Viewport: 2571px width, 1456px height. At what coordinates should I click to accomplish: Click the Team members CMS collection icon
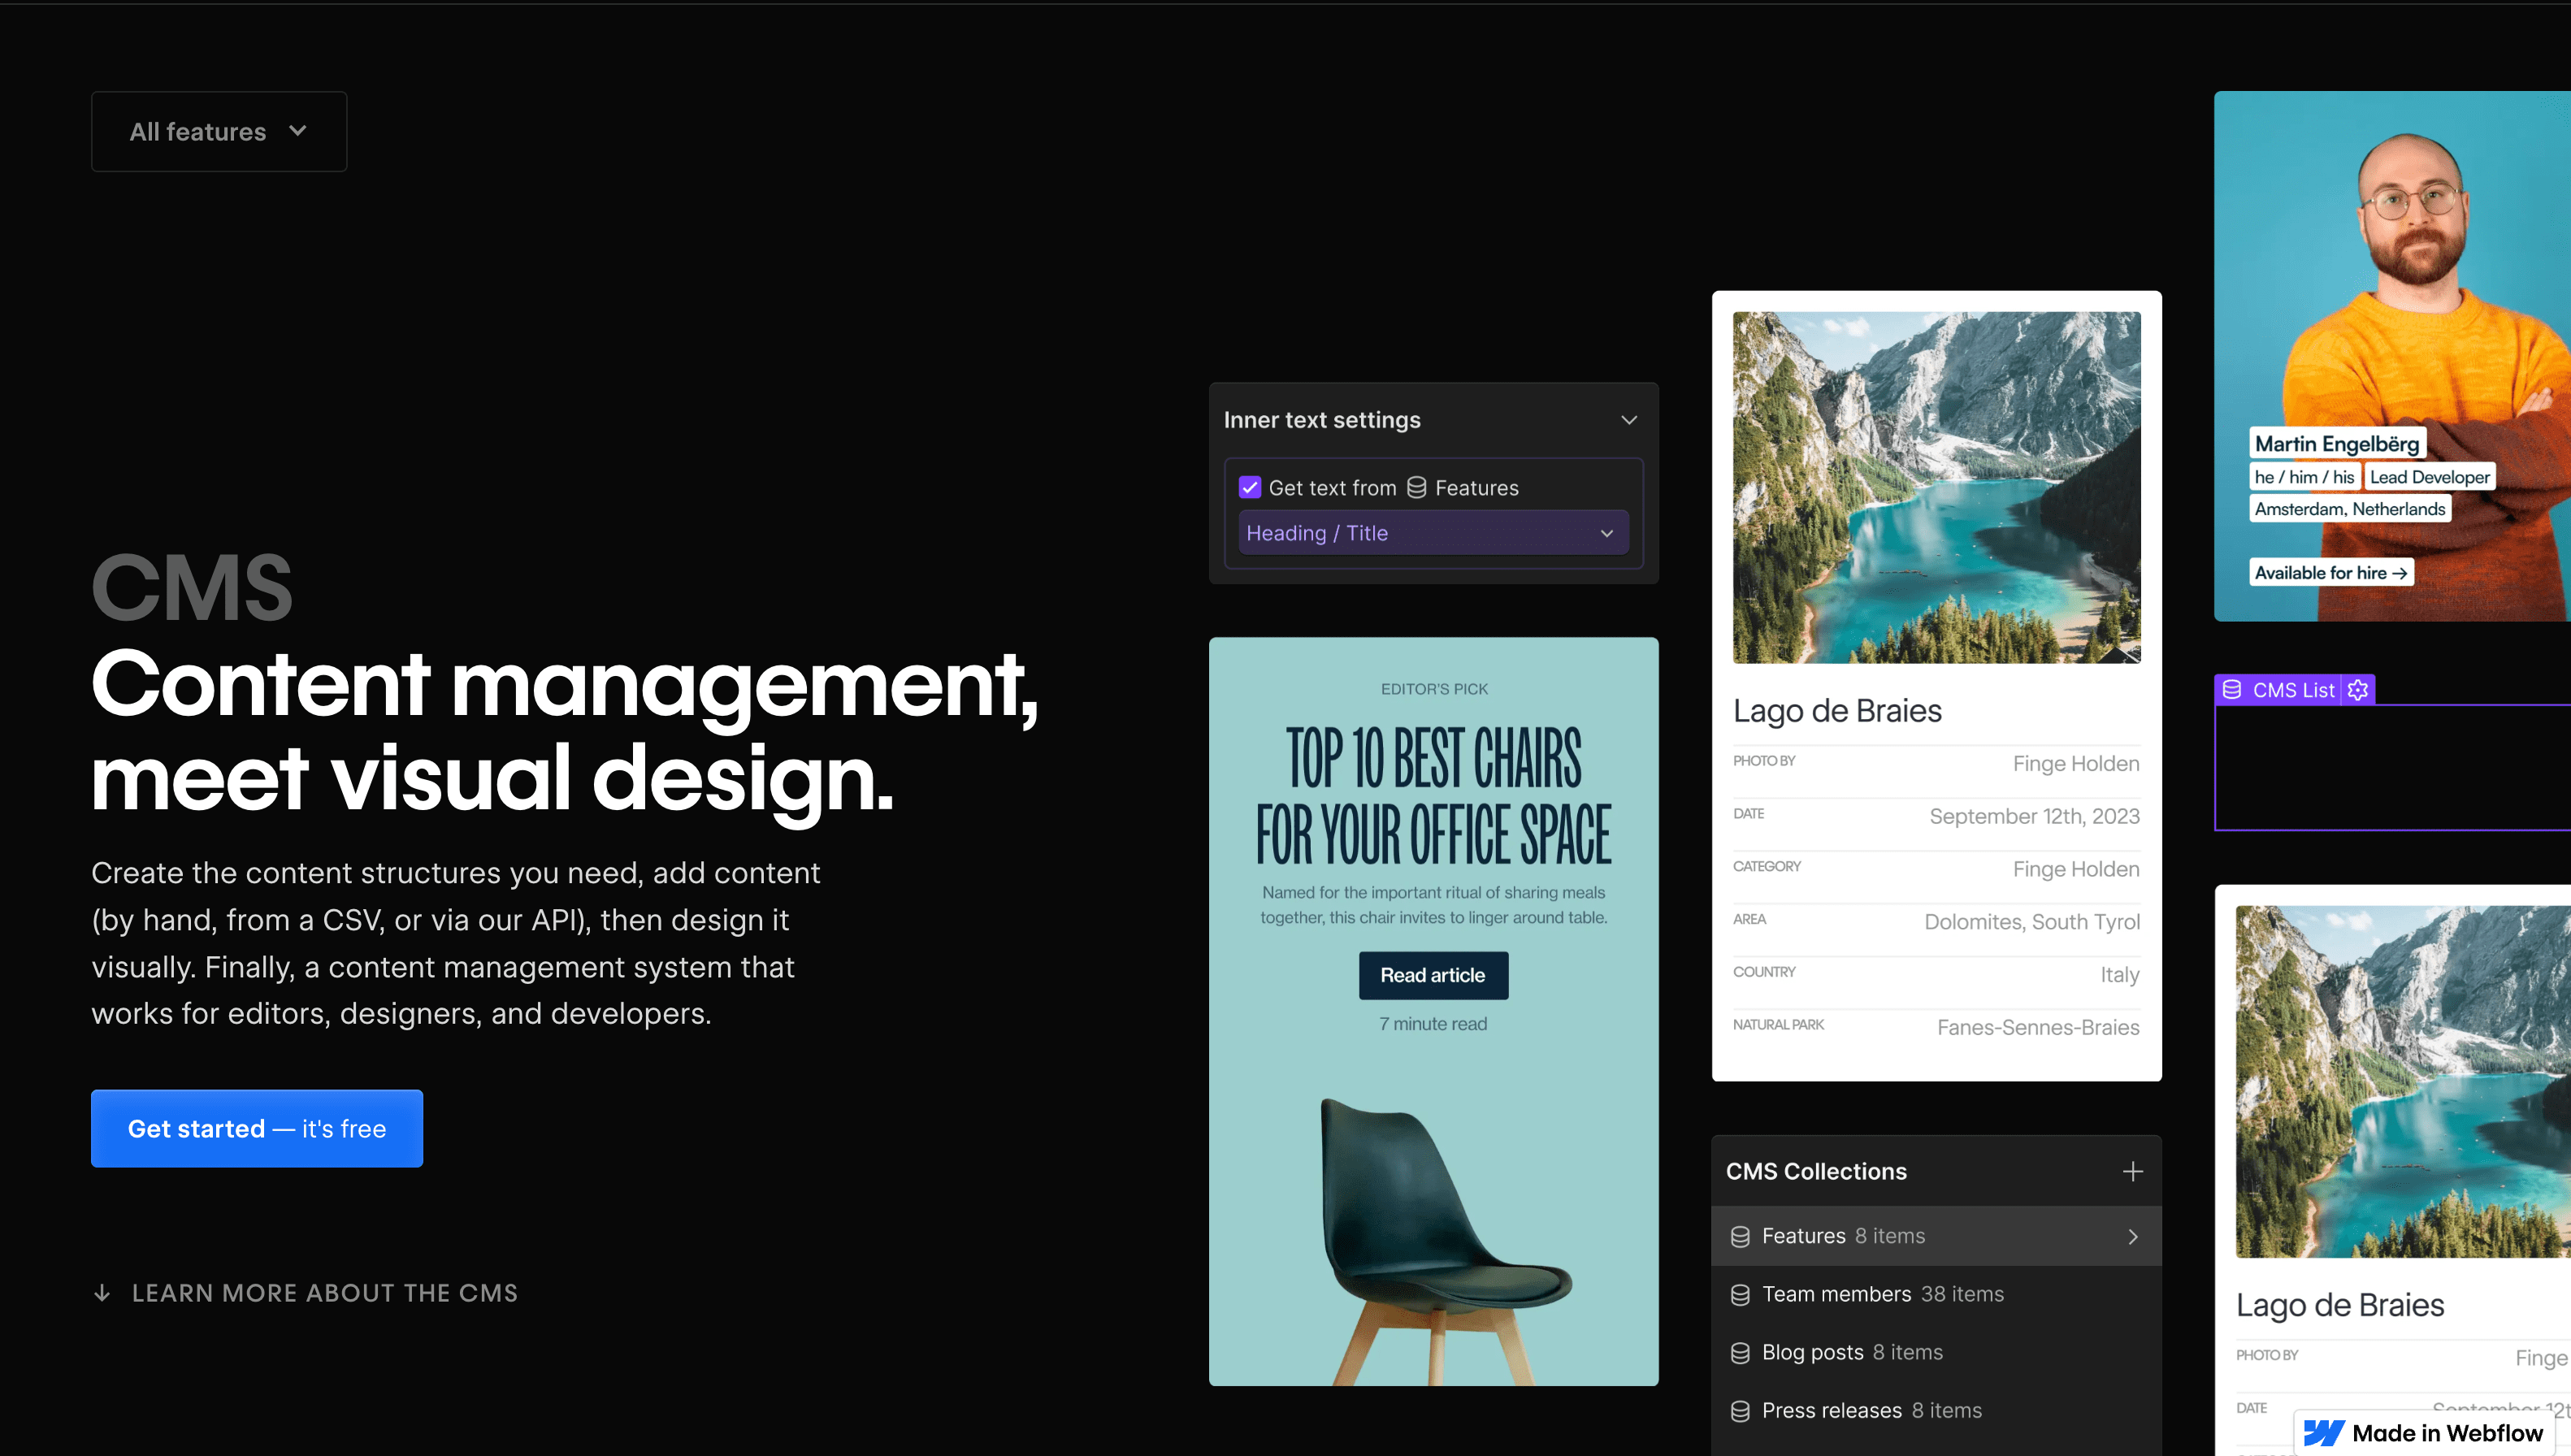[1739, 1292]
